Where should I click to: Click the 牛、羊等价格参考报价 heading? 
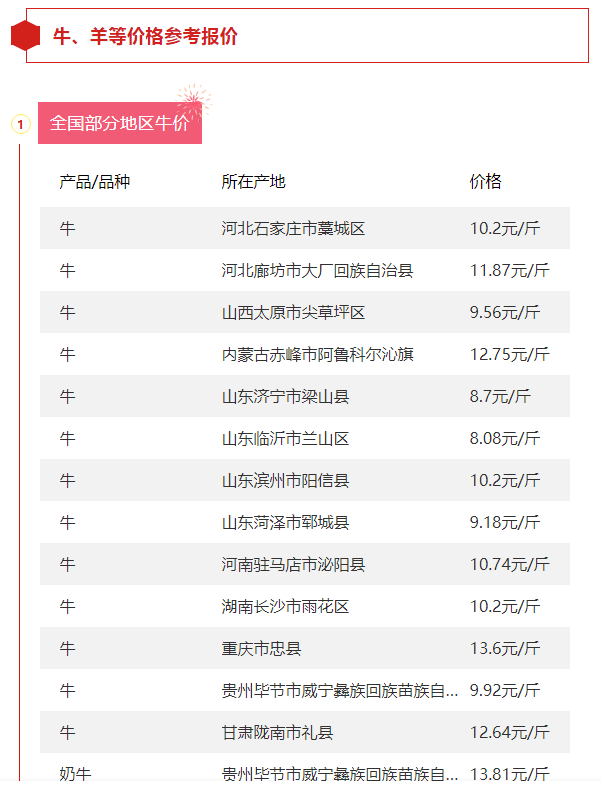click(x=145, y=37)
